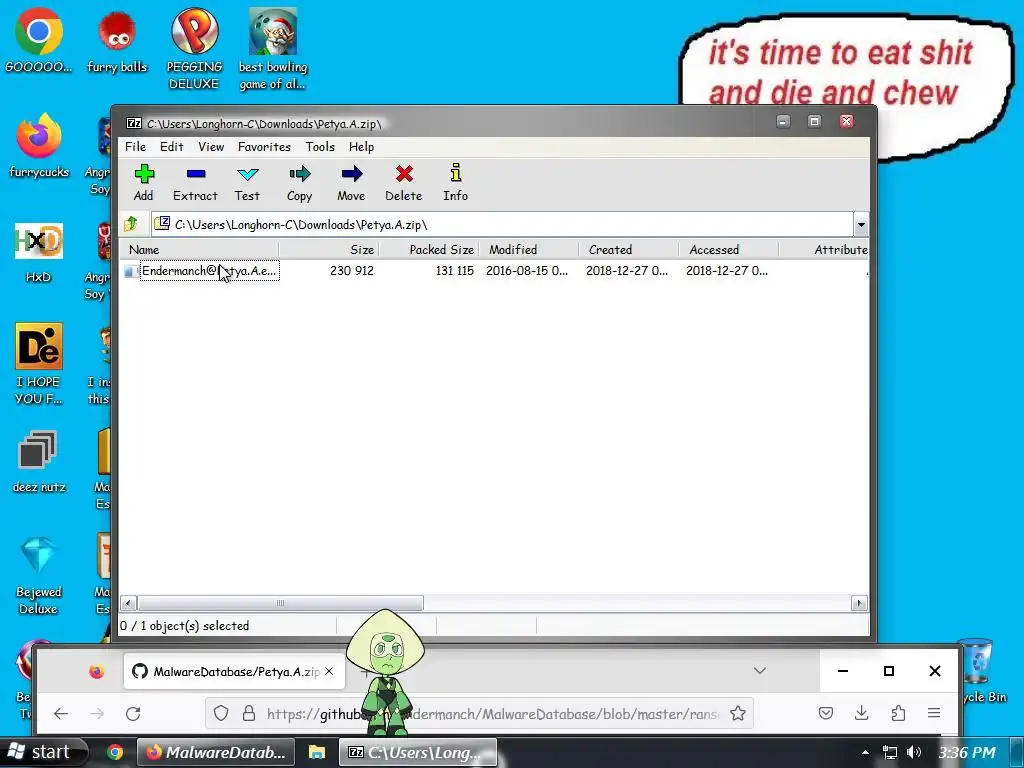Image resolution: width=1024 pixels, height=768 pixels.
Task: Open the PEGGING DELUXE desktop icon
Action: coord(194,49)
